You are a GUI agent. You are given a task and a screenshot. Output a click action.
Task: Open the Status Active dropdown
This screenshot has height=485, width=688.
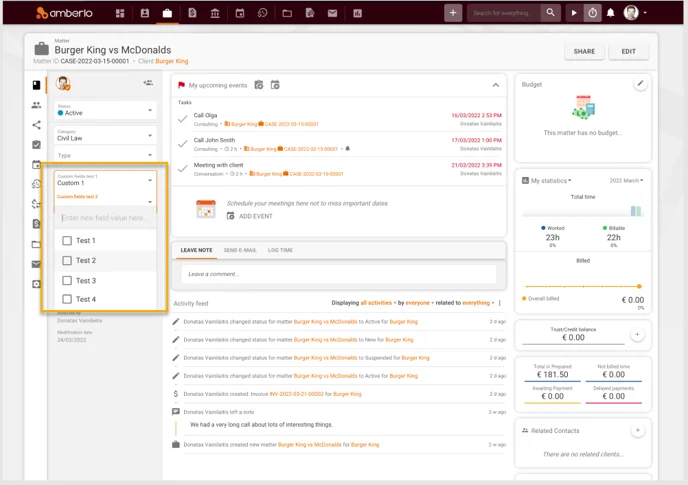105,110
